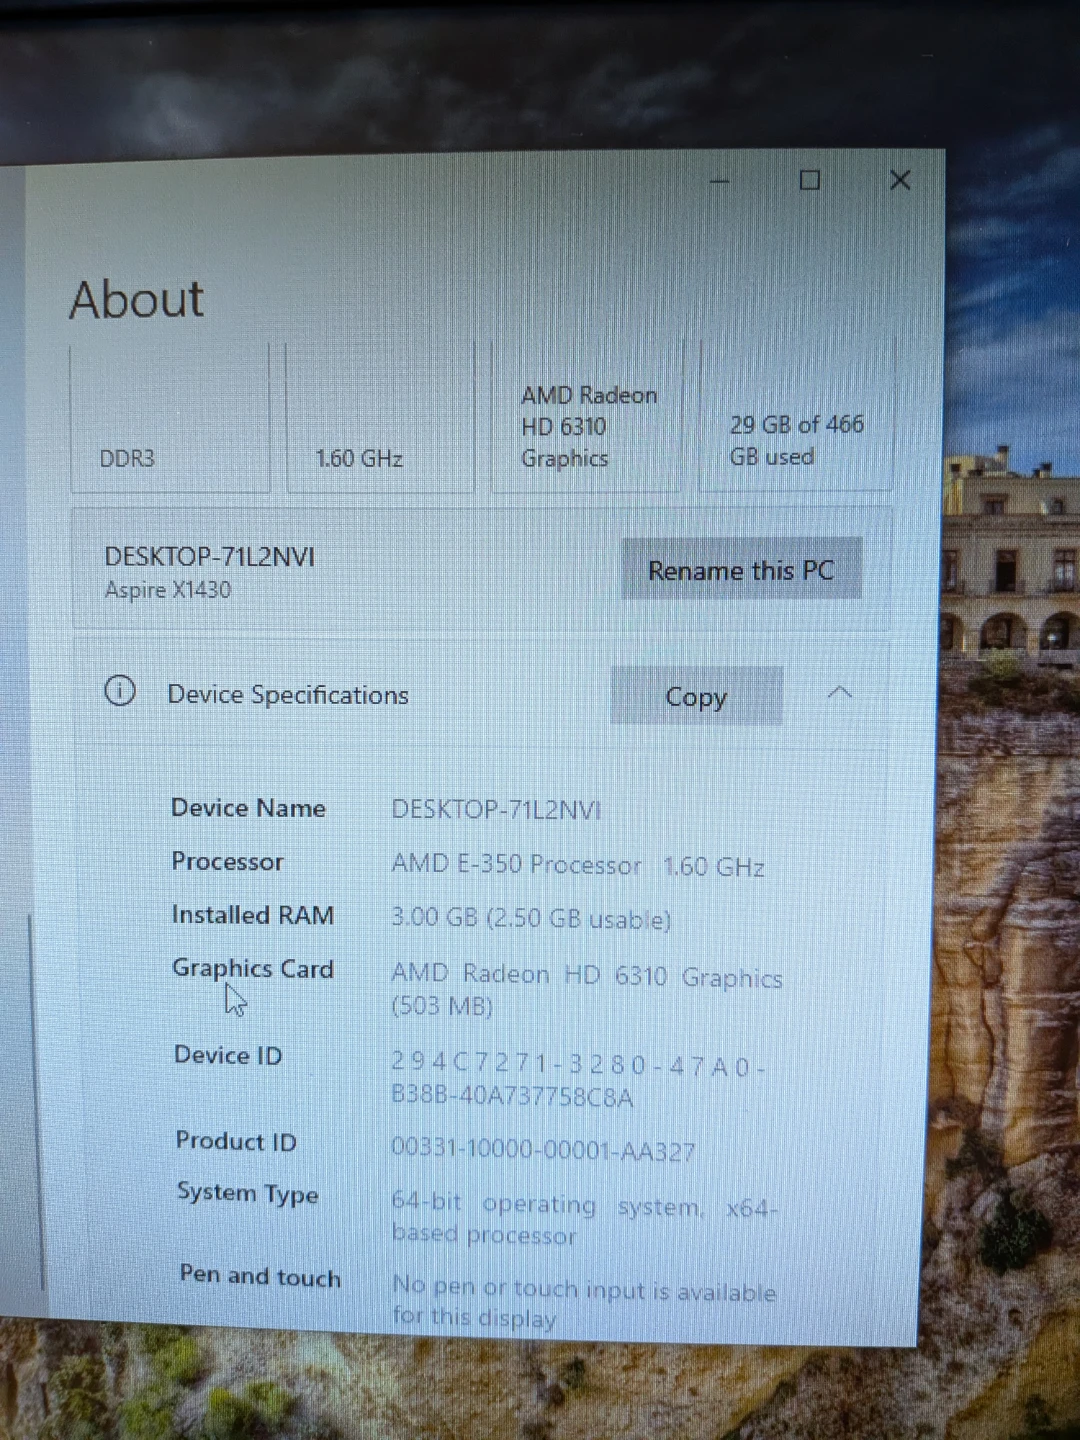Screen dimensions: 1080x1440
Task: Click the Installed RAM 3.00 GB value
Action: click(x=531, y=918)
